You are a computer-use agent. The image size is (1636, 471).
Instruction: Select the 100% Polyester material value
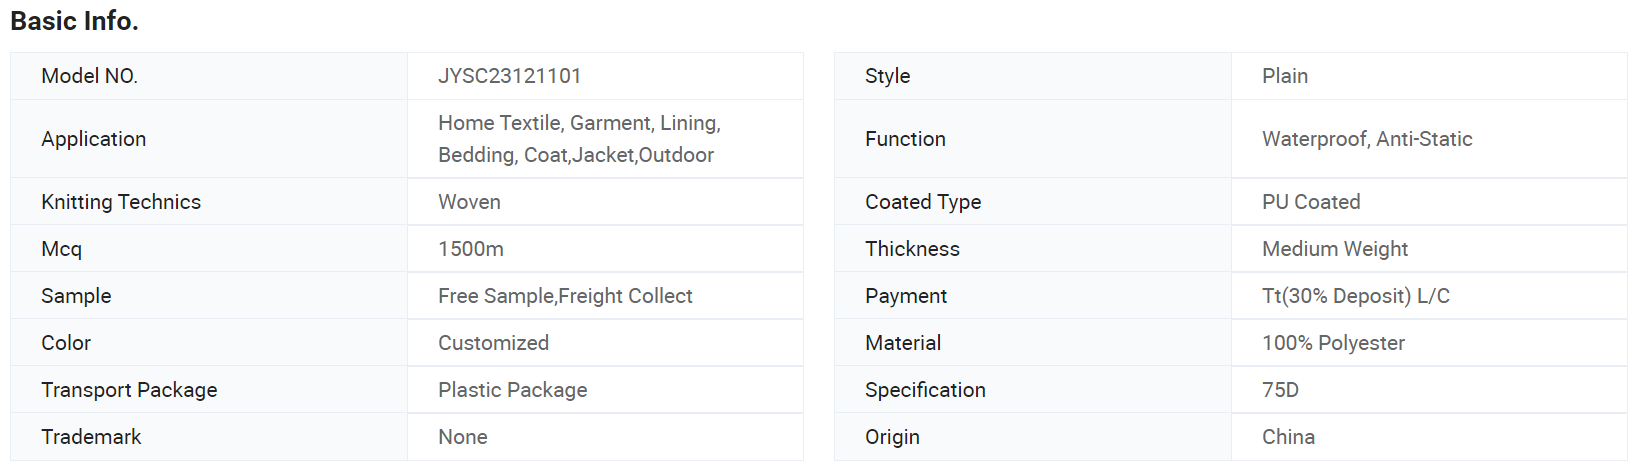[x=1333, y=343]
